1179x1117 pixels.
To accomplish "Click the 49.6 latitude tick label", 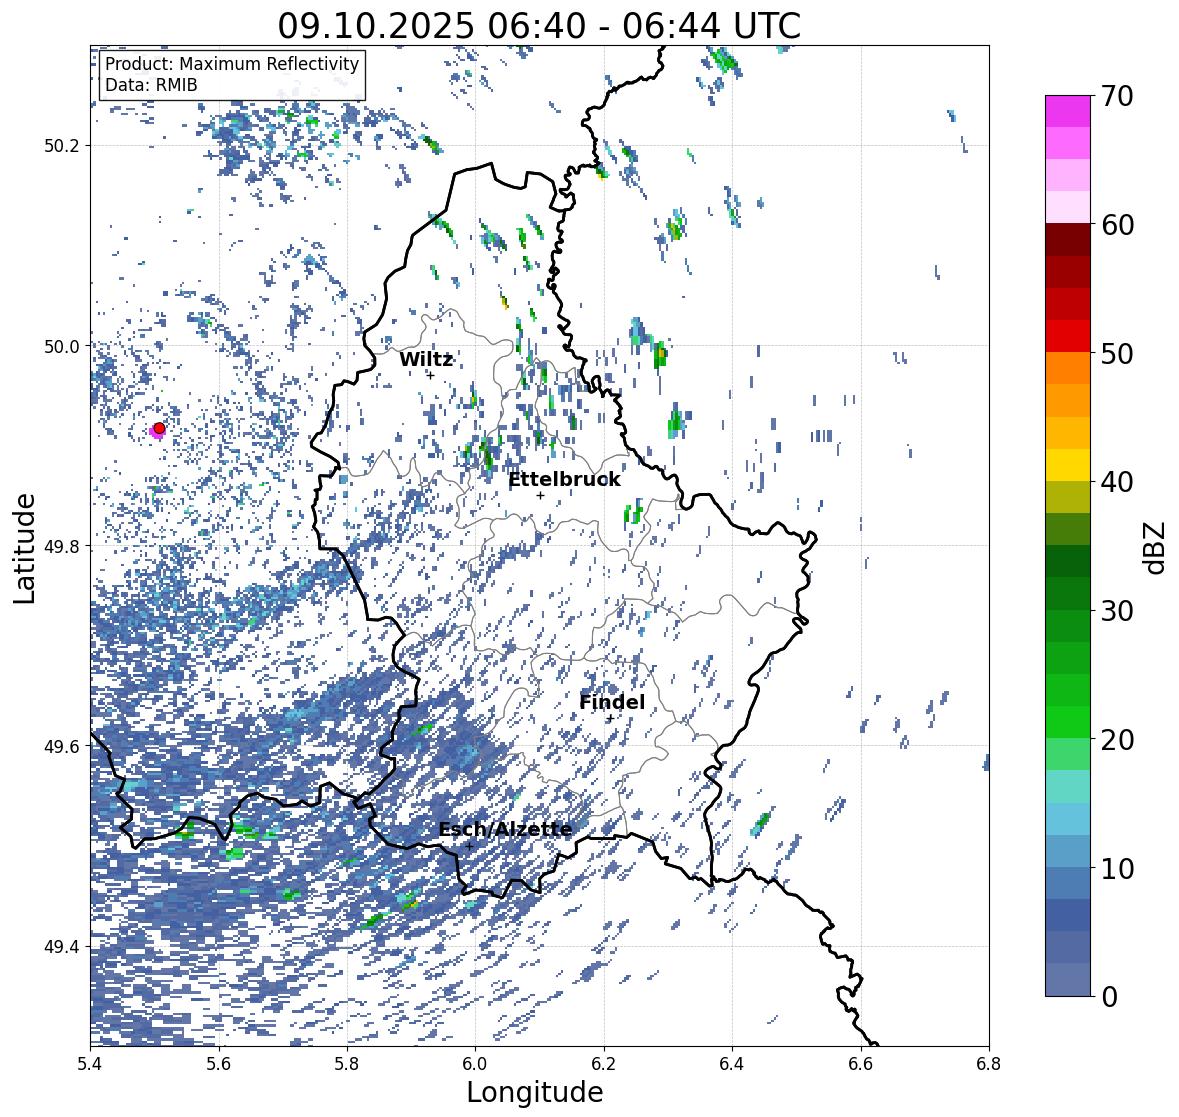I will click(x=62, y=746).
